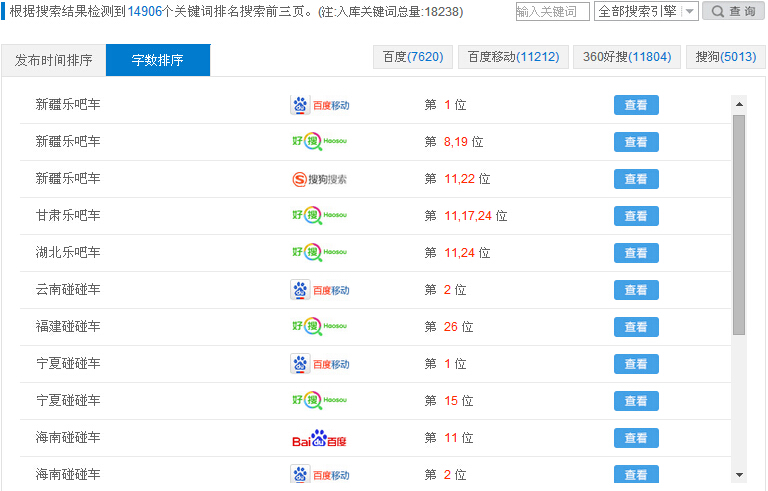Click 查看 for 福建碰碰车

[x=636, y=327]
